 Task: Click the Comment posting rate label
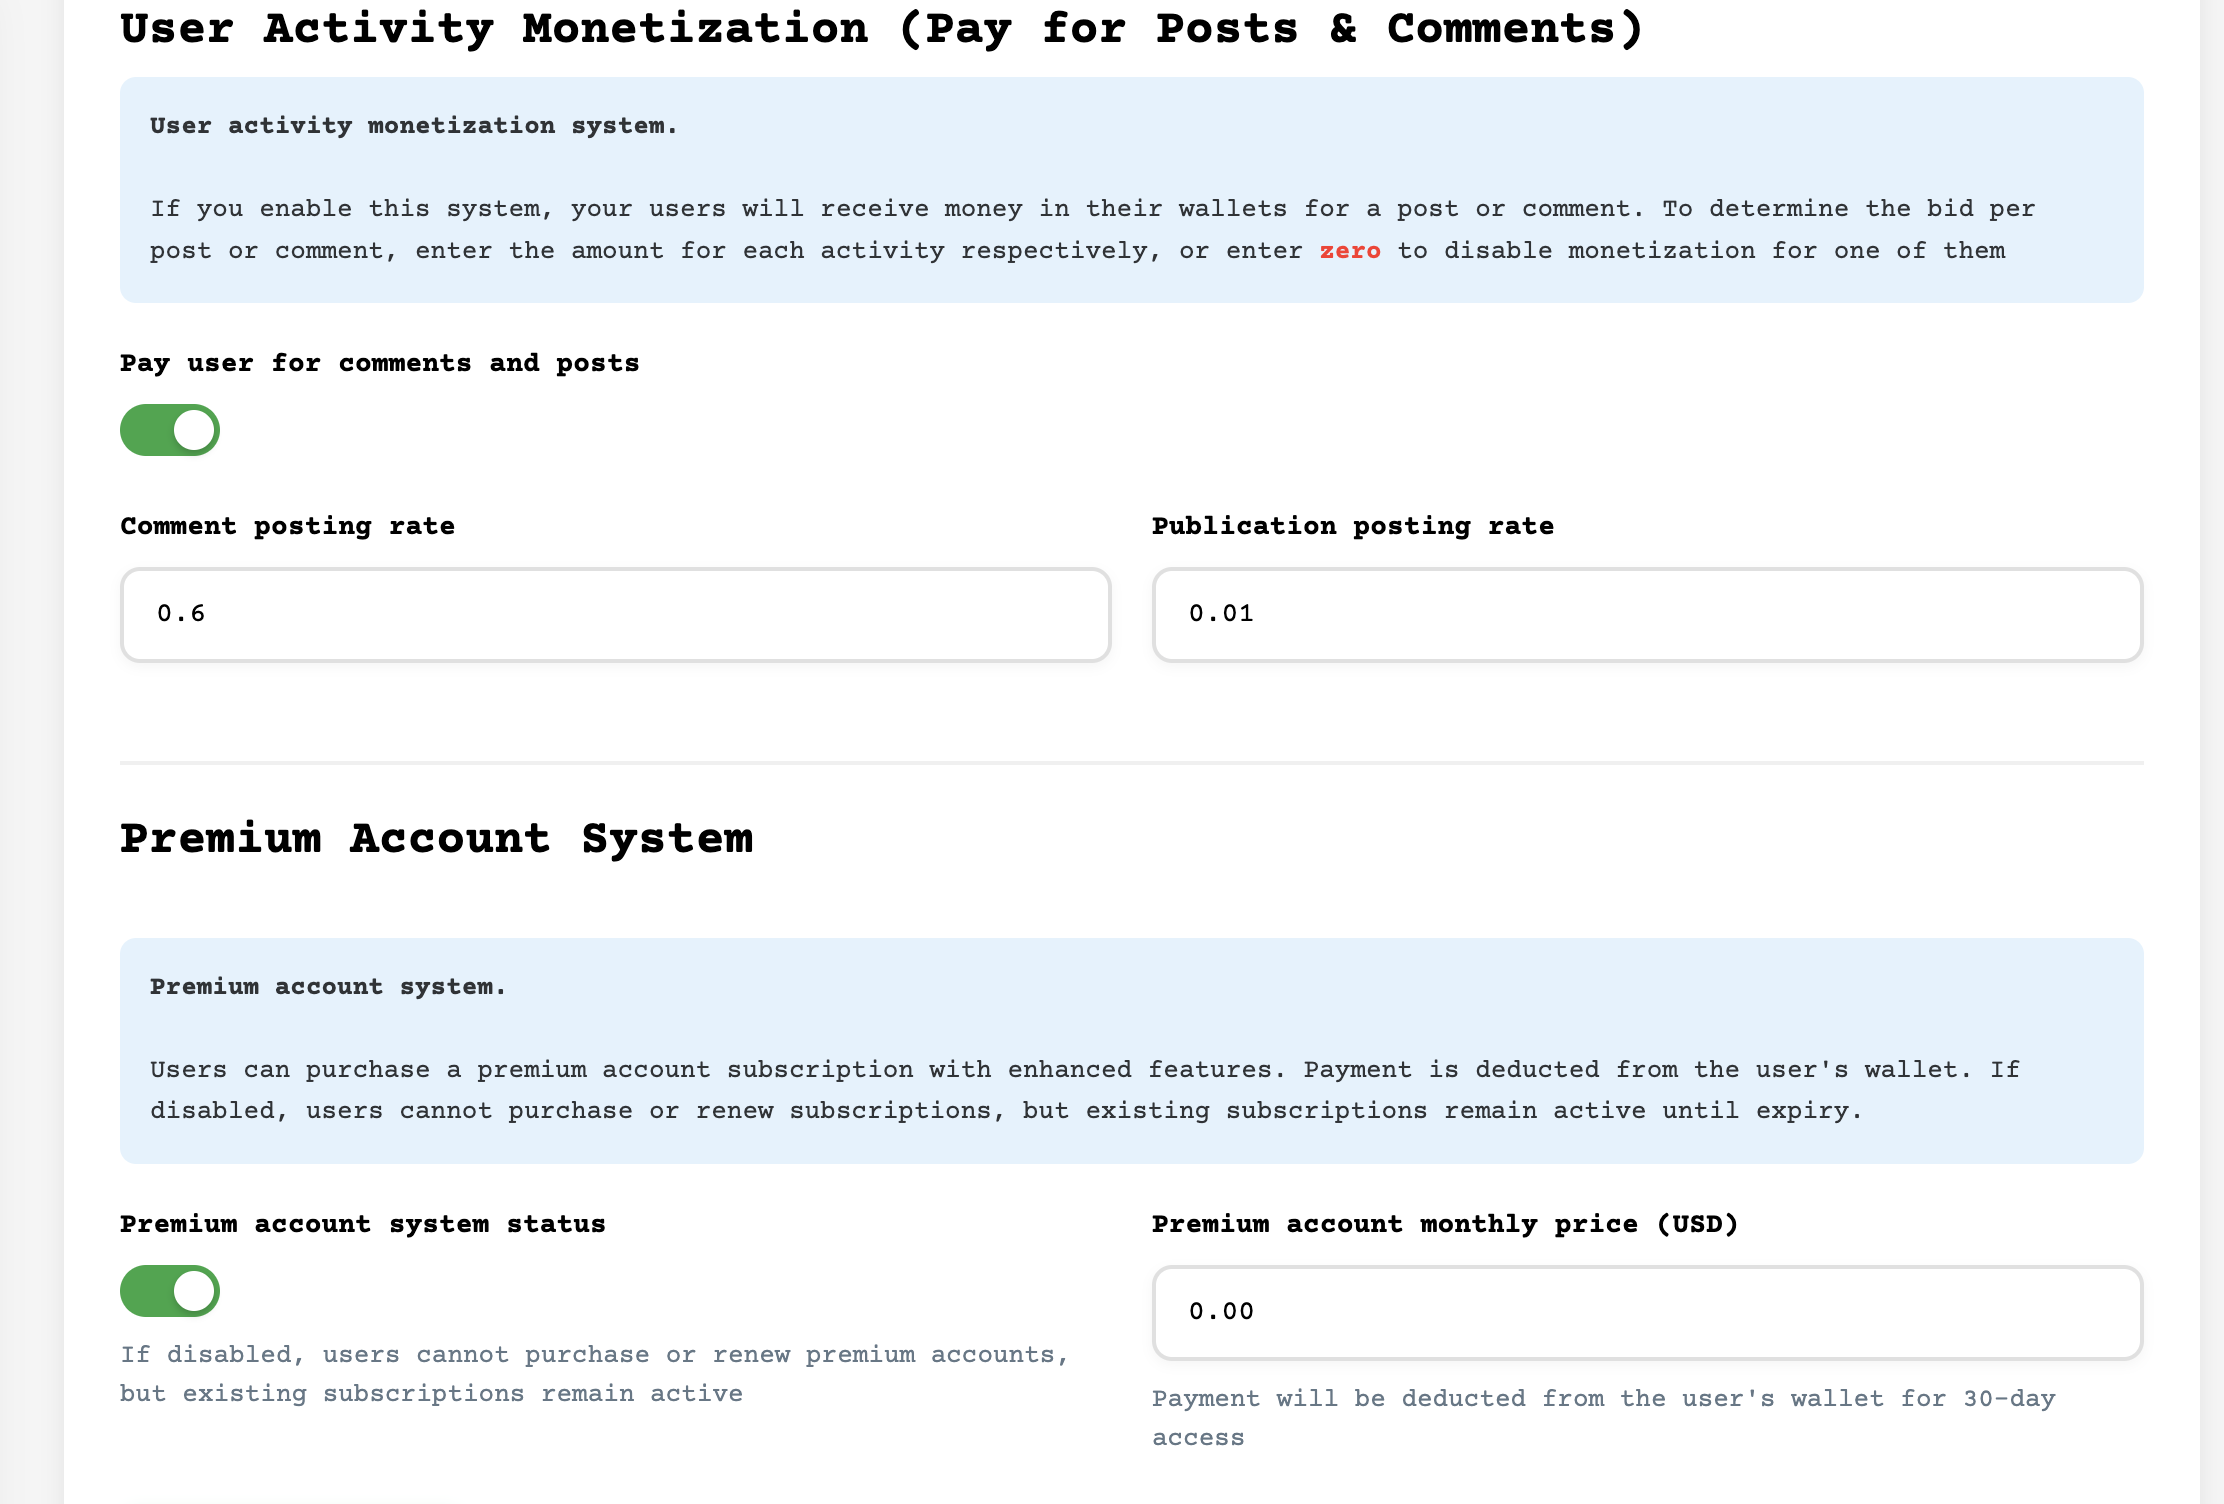click(x=287, y=526)
